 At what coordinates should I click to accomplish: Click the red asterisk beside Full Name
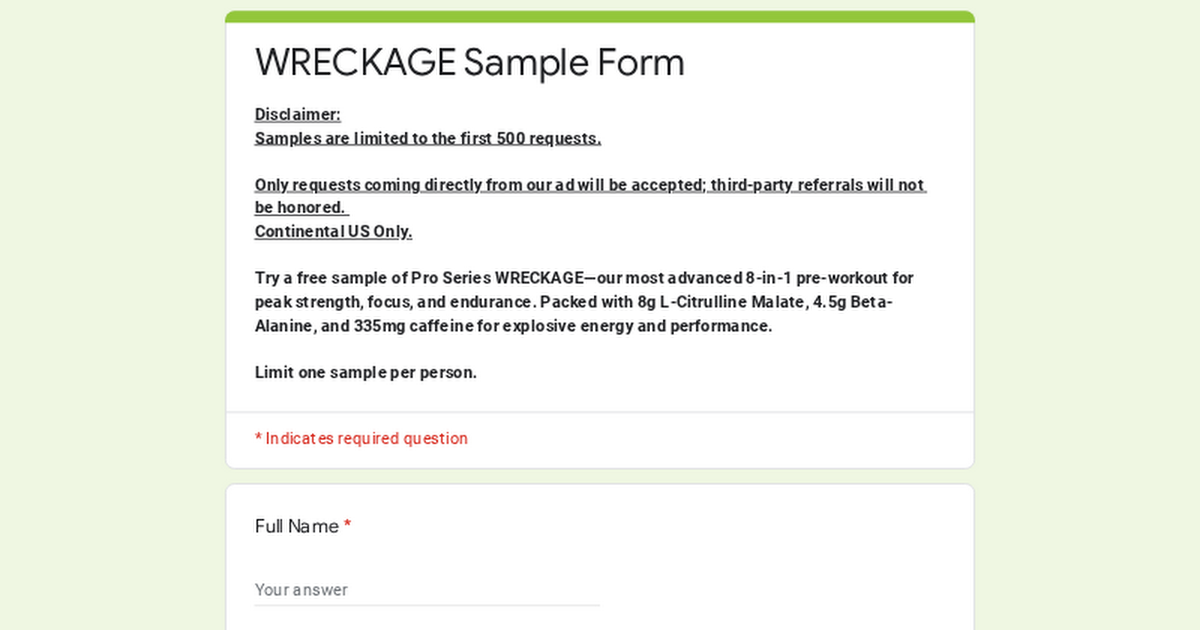pyautogui.click(x=347, y=526)
